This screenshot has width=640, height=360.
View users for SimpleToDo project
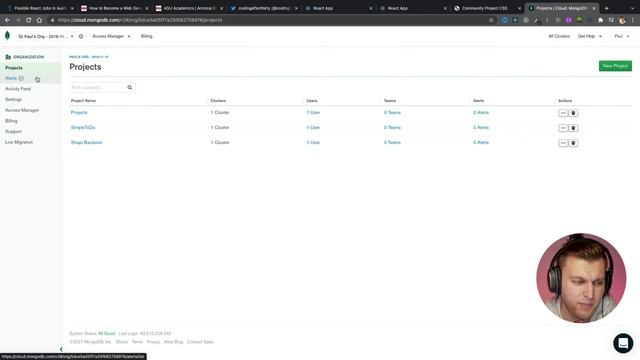tap(313, 127)
